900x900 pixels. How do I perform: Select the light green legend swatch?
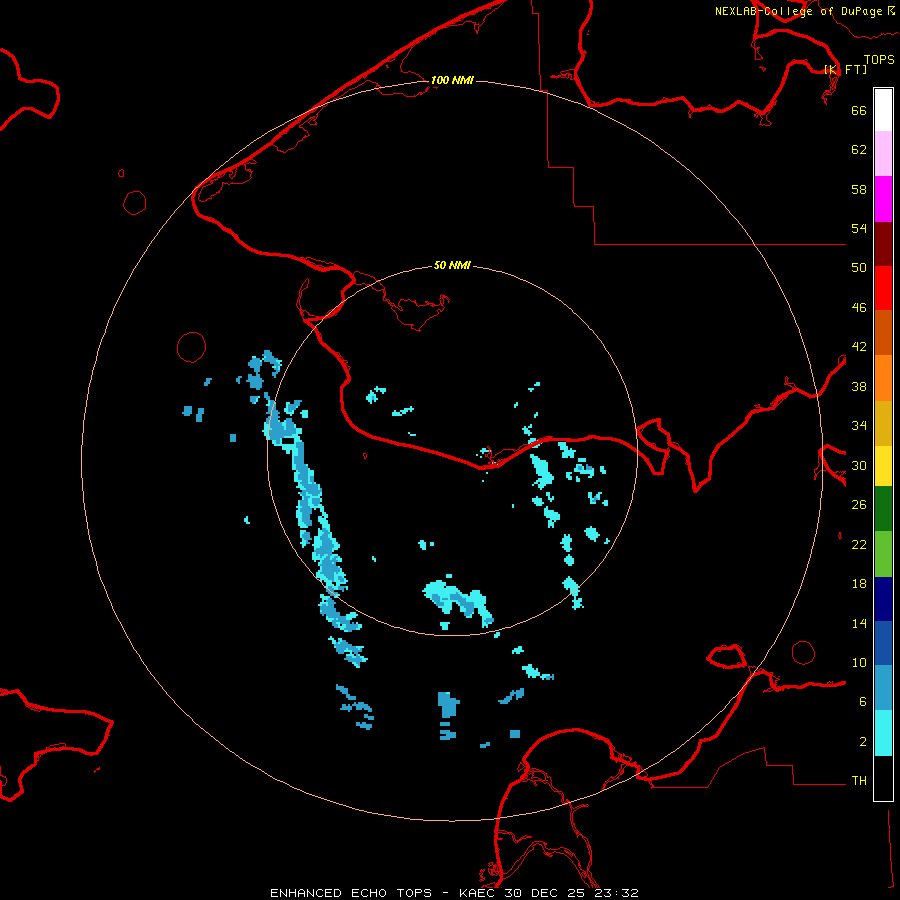pyautogui.click(x=883, y=554)
